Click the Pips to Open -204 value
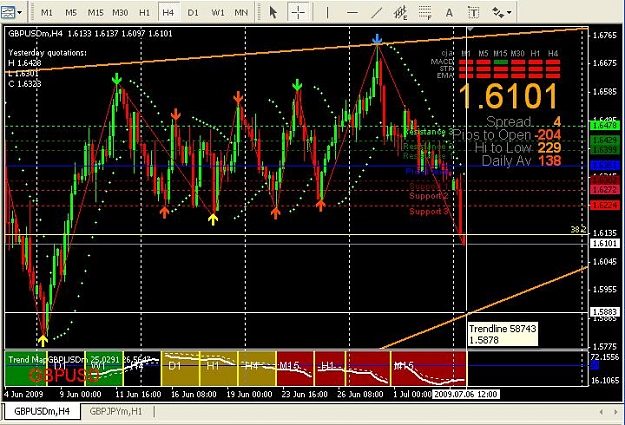This screenshot has width=625, height=425. [x=548, y=135]
